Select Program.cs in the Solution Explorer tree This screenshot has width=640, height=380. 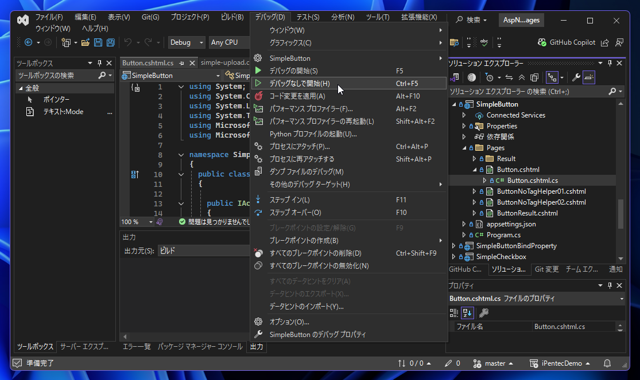point(503,235)
